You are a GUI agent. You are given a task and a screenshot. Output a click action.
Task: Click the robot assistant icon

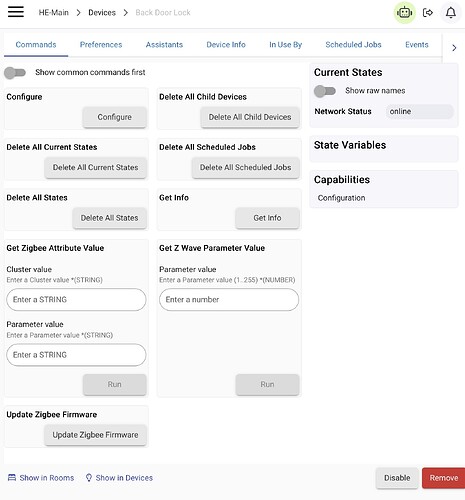click(x=404, y=13)
